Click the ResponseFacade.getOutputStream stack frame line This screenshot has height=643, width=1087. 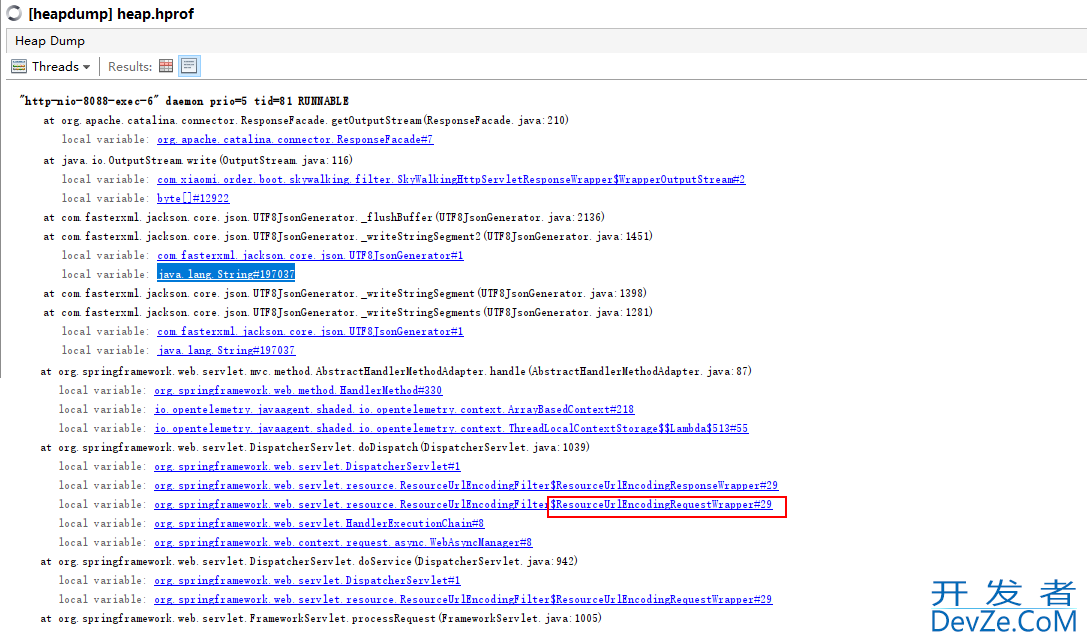pyautogui.click(x=306, y=121)
